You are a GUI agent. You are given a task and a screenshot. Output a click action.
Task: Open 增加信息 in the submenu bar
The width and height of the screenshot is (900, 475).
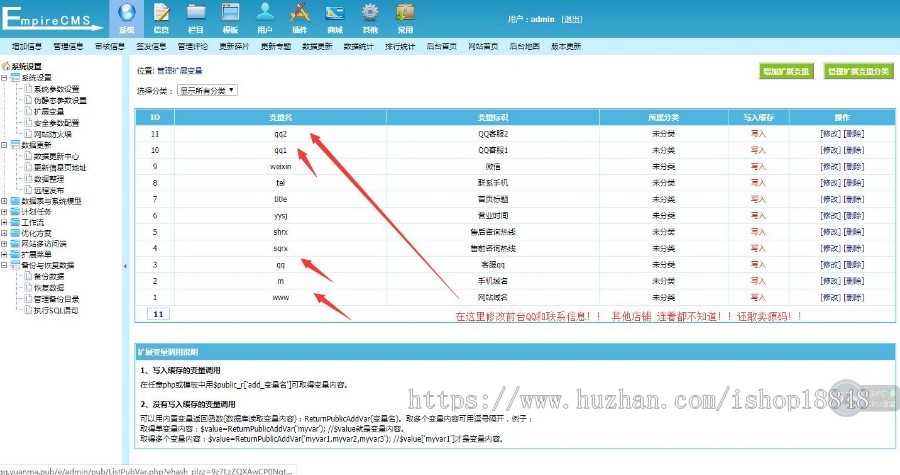pyautogui.click(x=27, y=46)
